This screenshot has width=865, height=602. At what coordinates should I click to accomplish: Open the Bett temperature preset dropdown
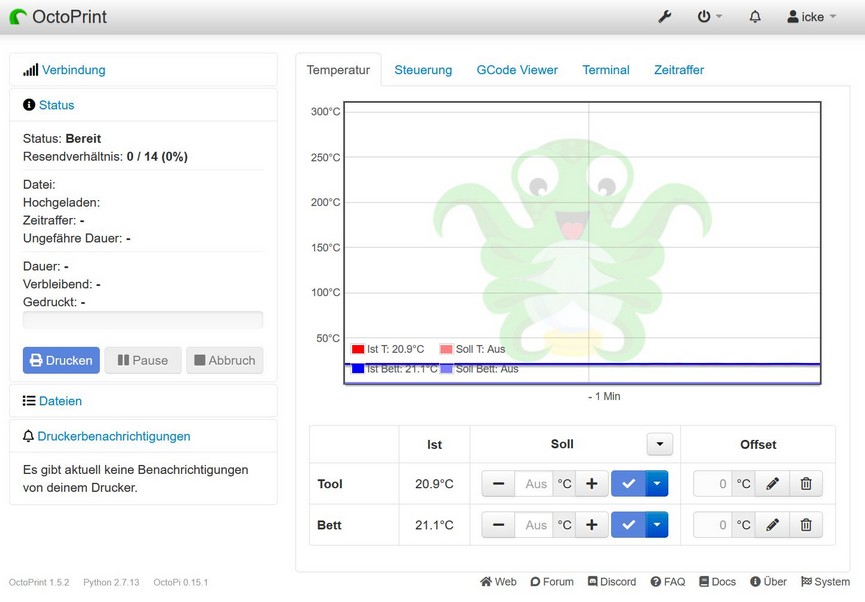click(656, 525)
